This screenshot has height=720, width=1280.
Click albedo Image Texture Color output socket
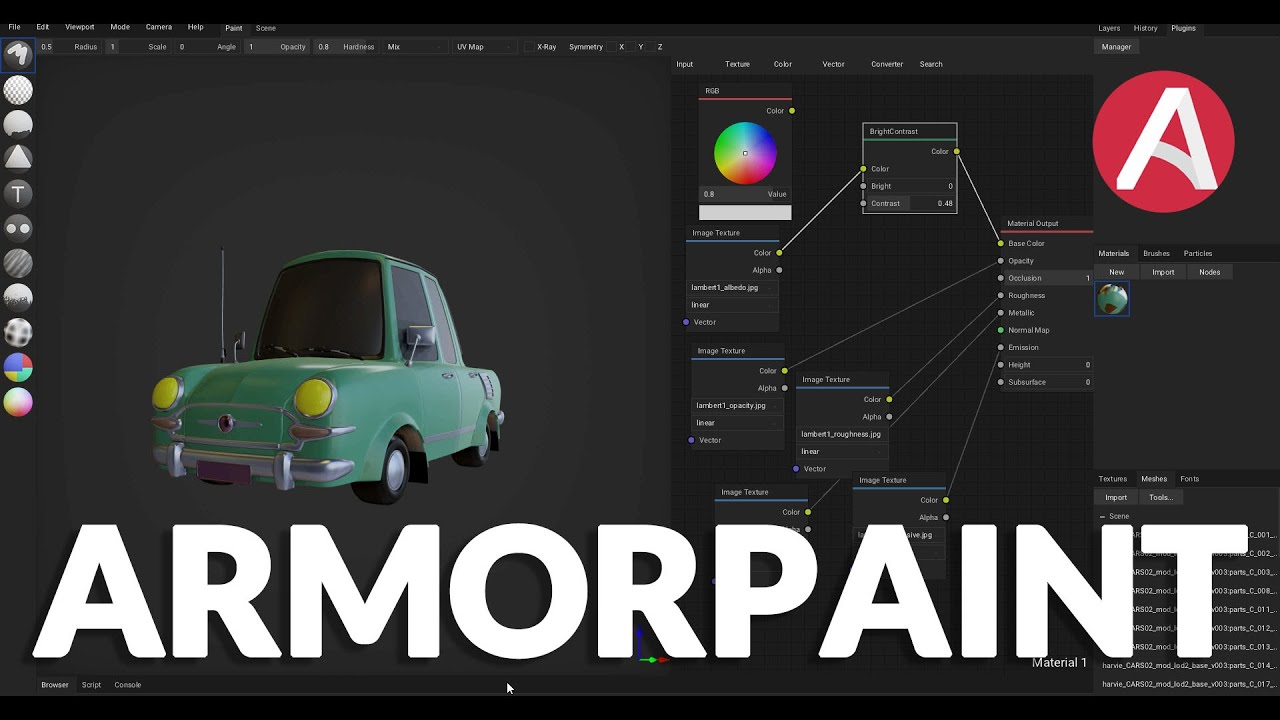pyautogui.click(x=779, y=253)
